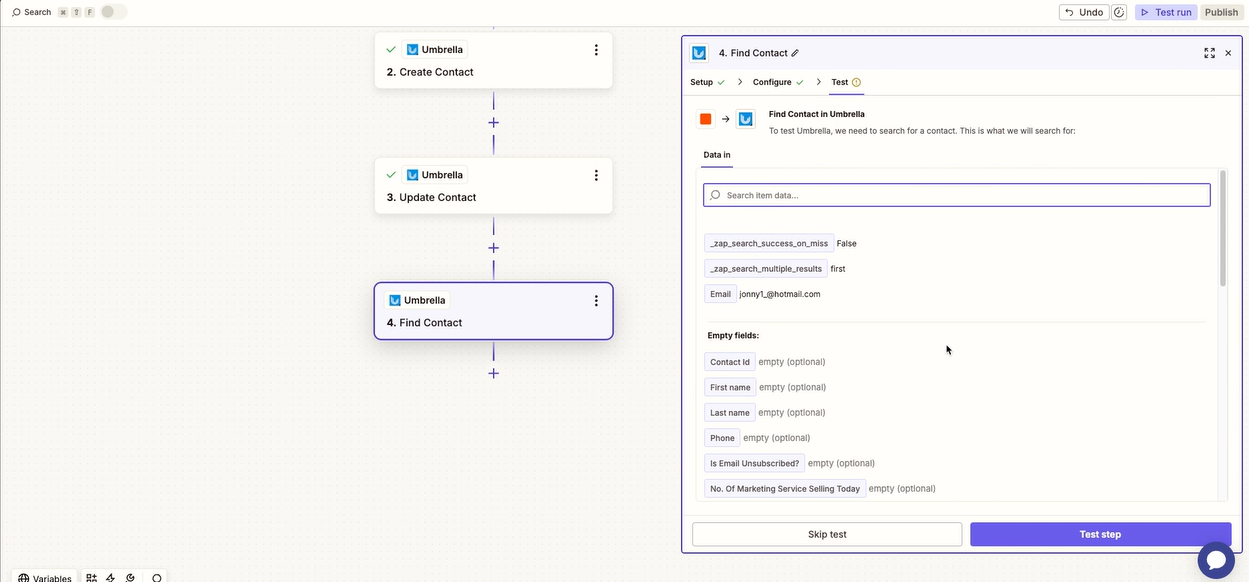Screen dimensions: 1249x582
Task: Open the three-dot menu on Update Contact
Action: pyautogui.click(x=596, y=175)
